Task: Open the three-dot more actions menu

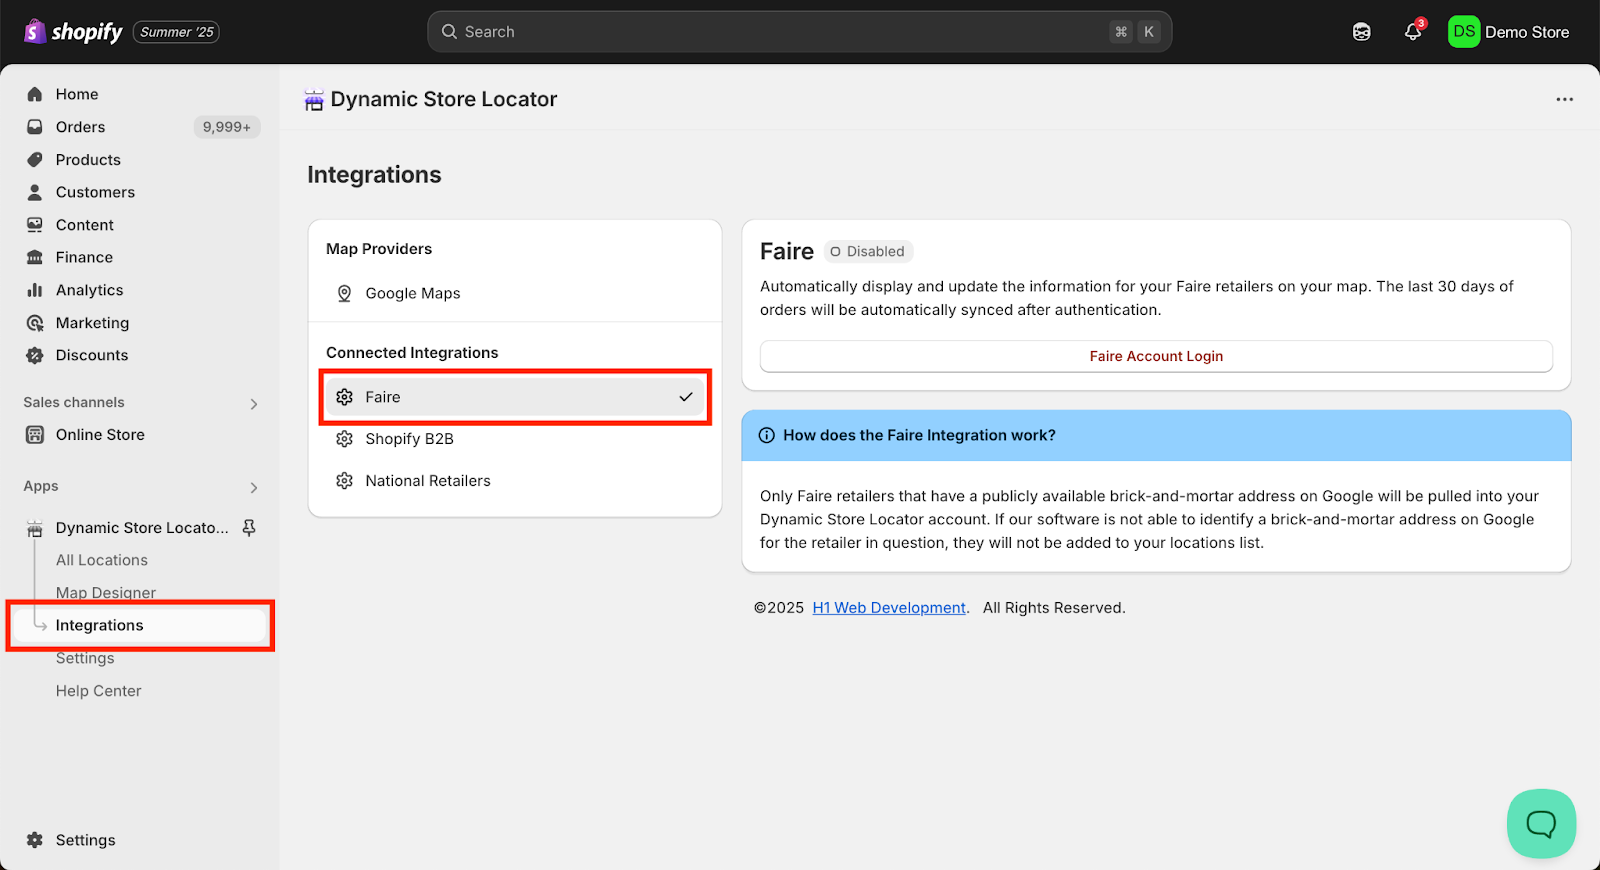Action: 1564,99
